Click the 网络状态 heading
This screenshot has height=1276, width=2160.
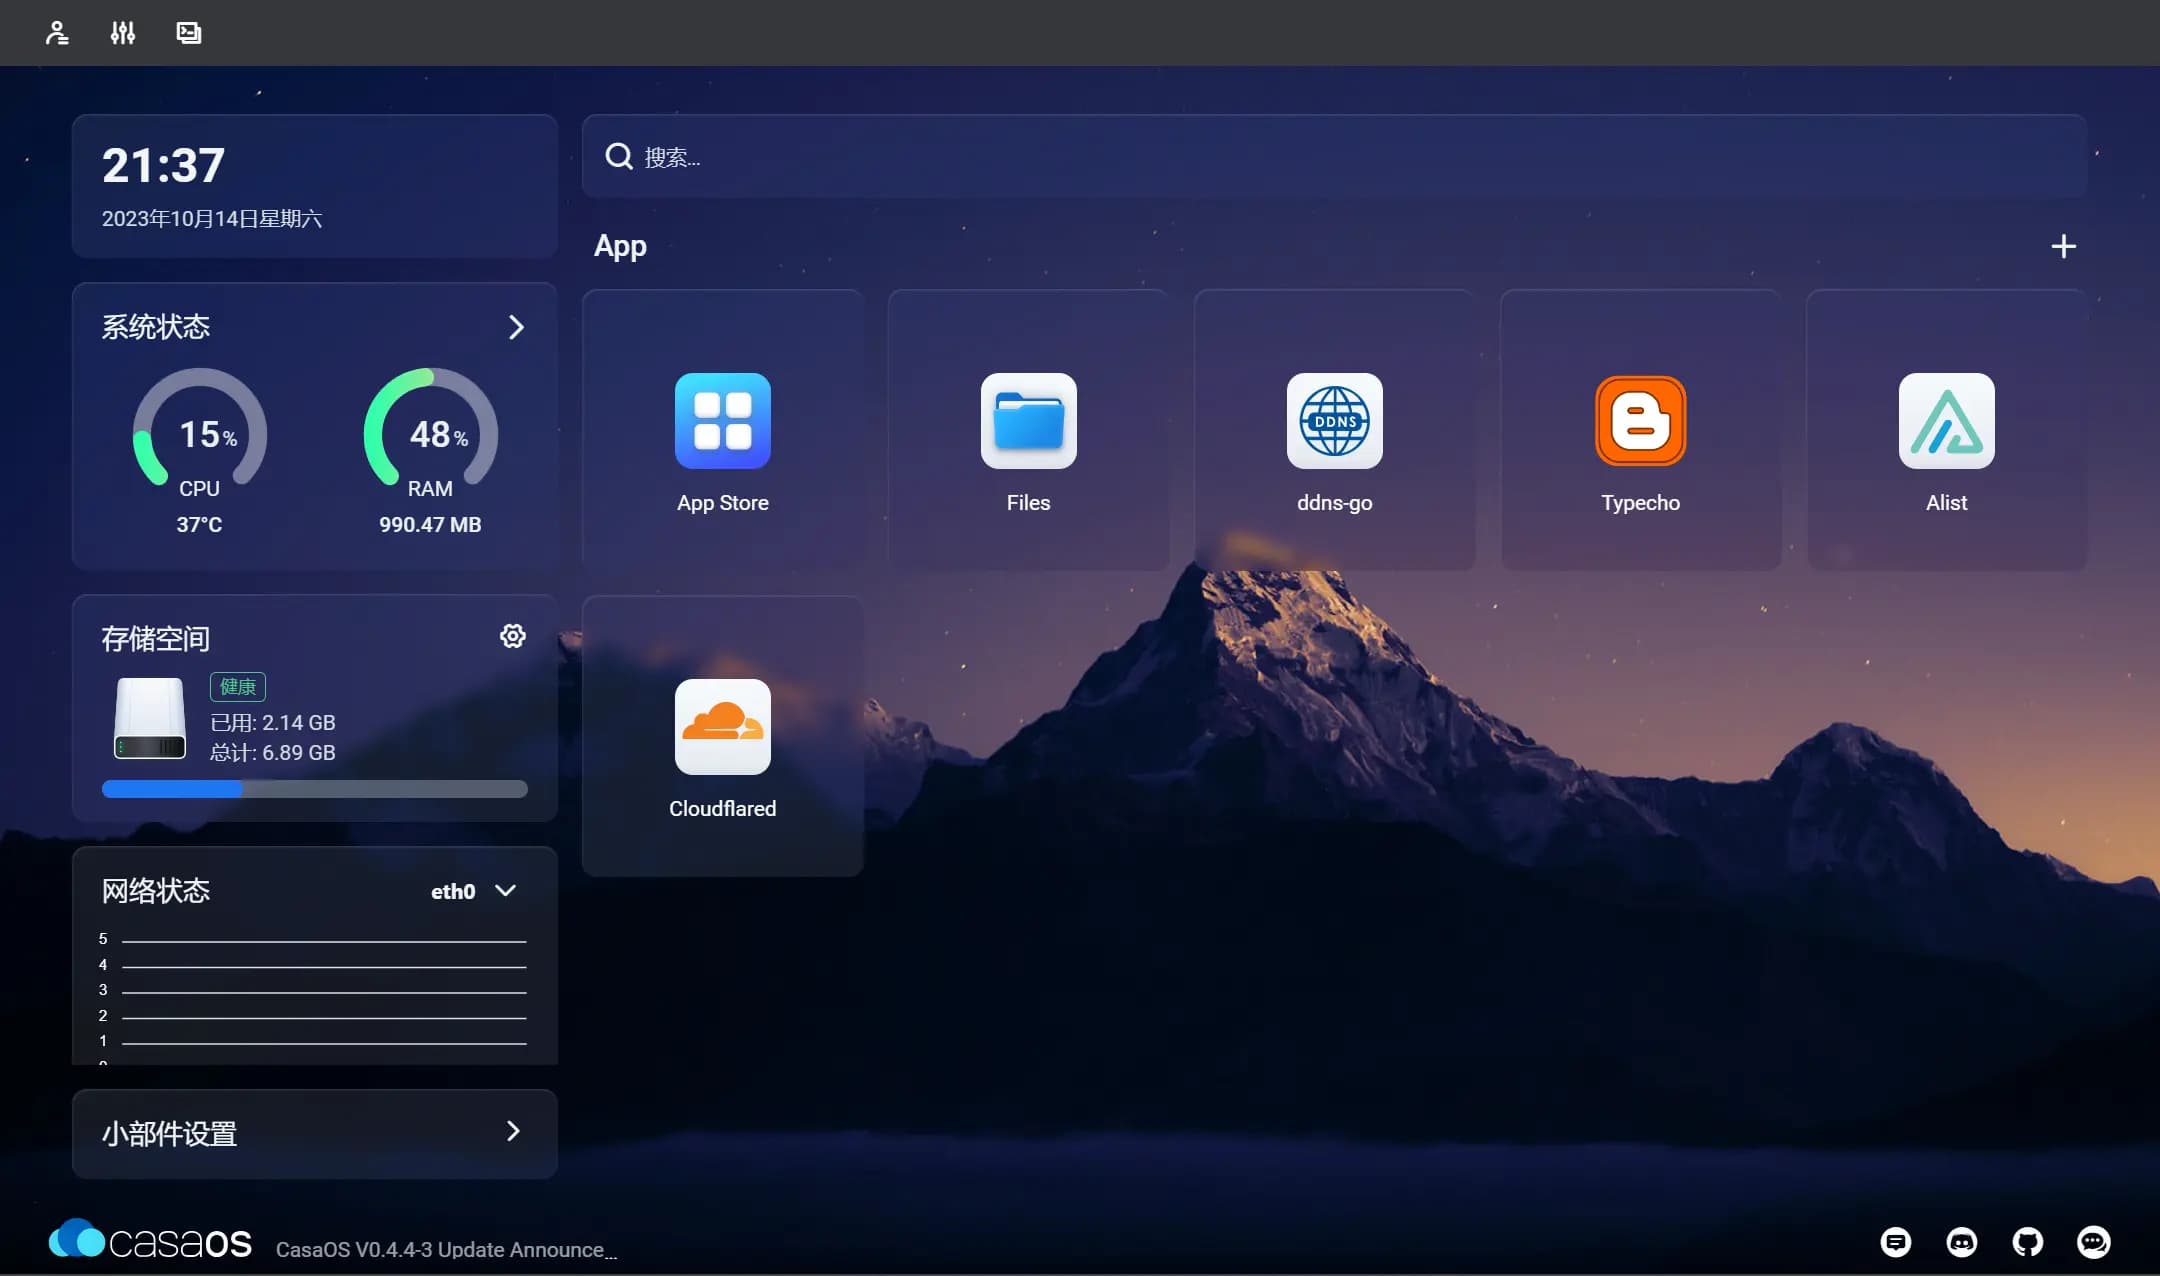click(x=155, y=890)
